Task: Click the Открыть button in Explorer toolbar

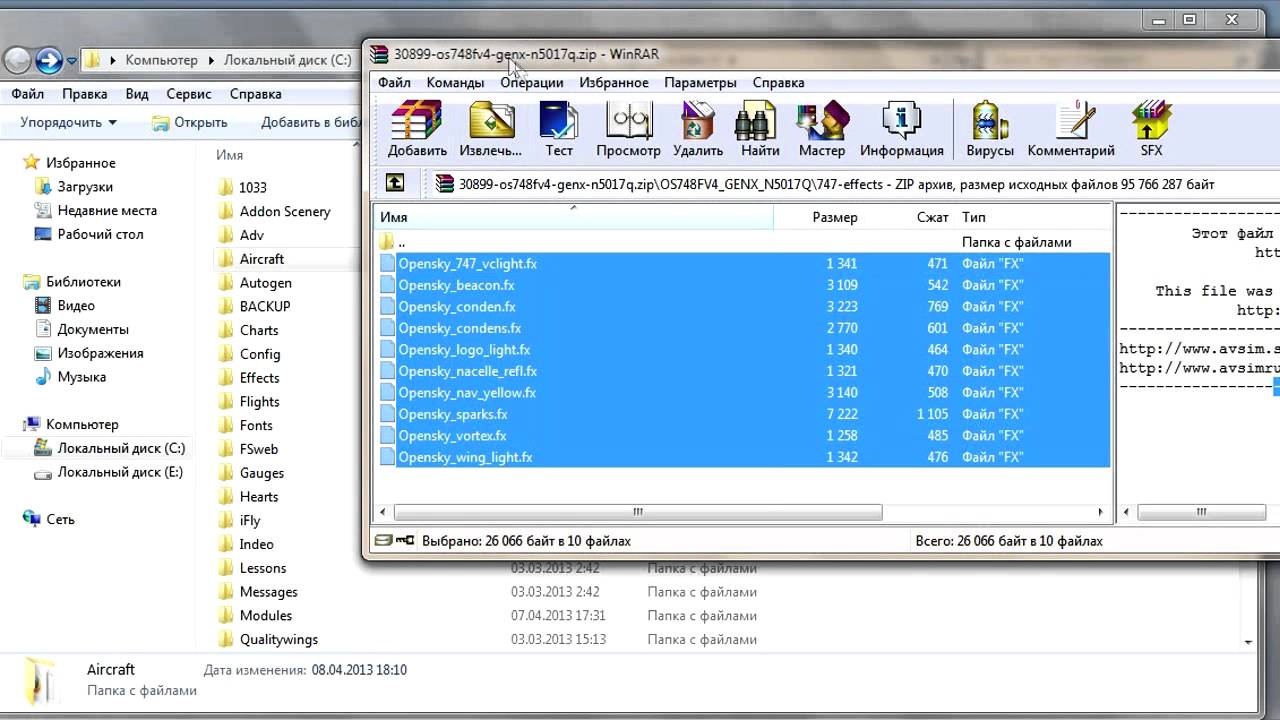Action: 189,122
